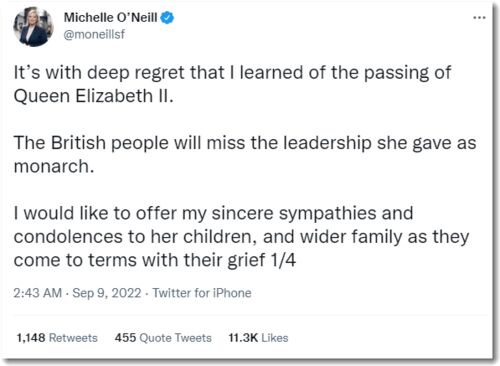
Task: Click the "It's with deep regret" opening line
Action: 232,72
